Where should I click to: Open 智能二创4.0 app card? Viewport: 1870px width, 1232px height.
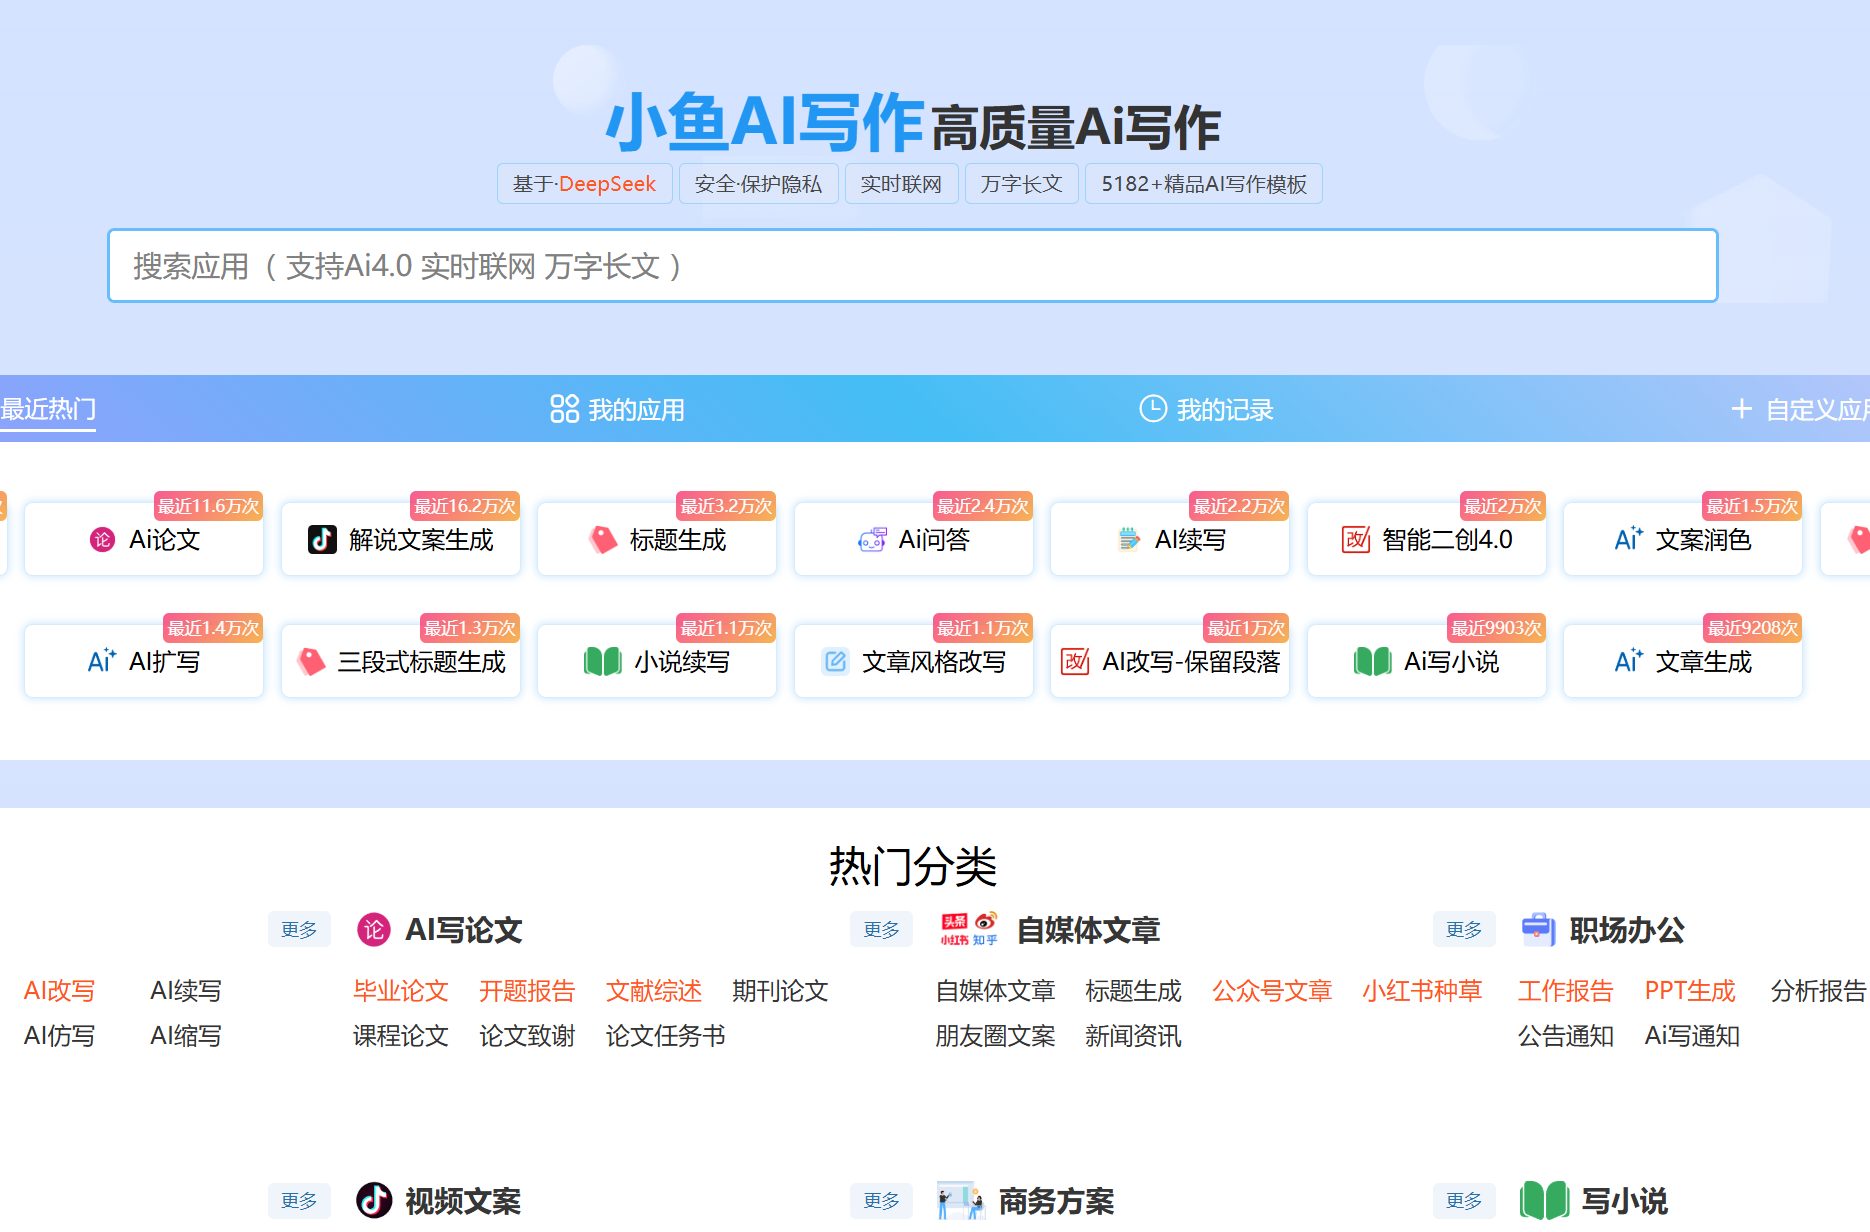(x=1426, y=540)
